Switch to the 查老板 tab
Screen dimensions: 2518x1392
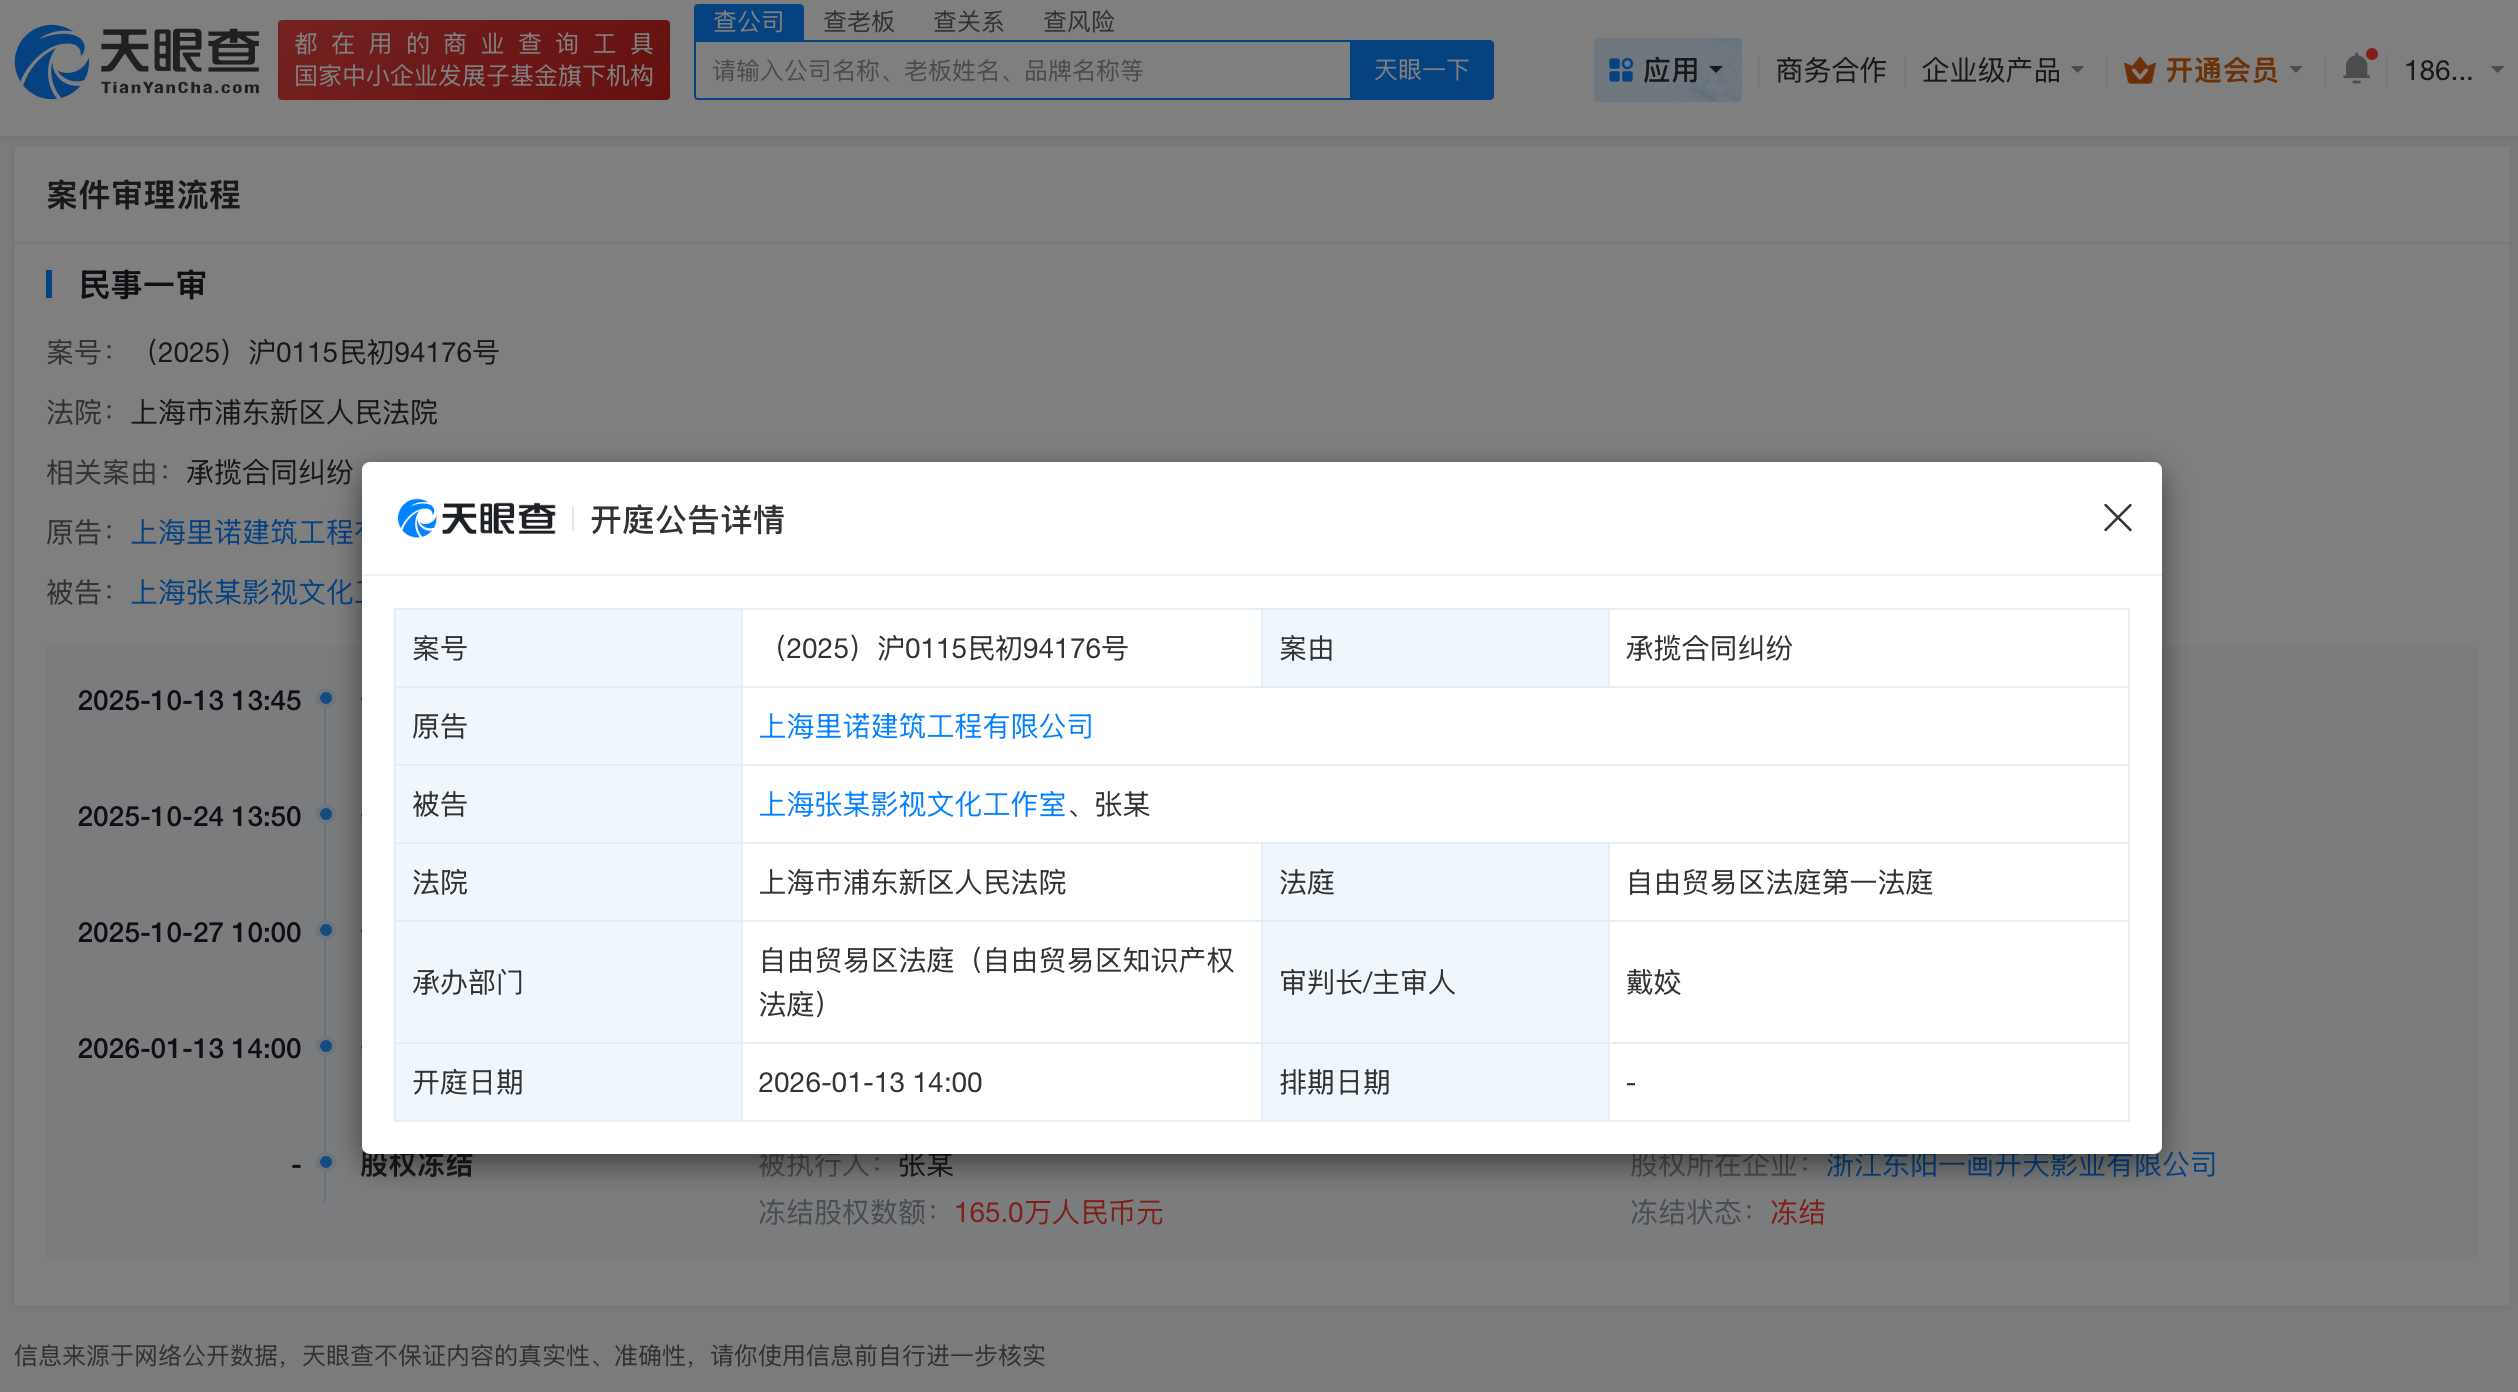[x=858, y=21]
